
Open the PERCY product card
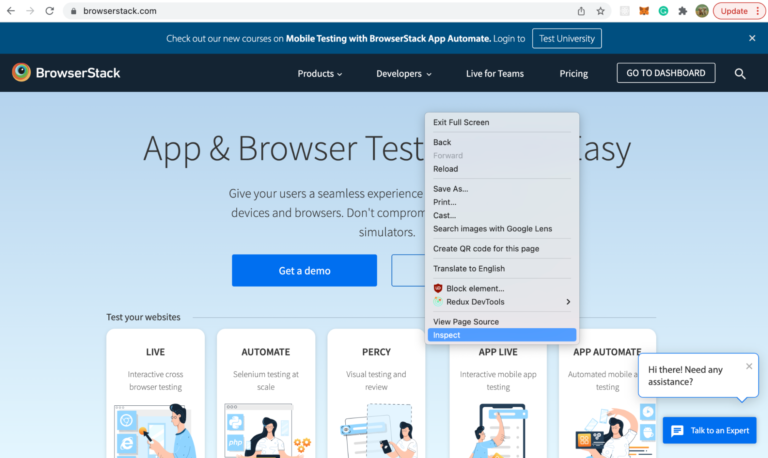376,393
